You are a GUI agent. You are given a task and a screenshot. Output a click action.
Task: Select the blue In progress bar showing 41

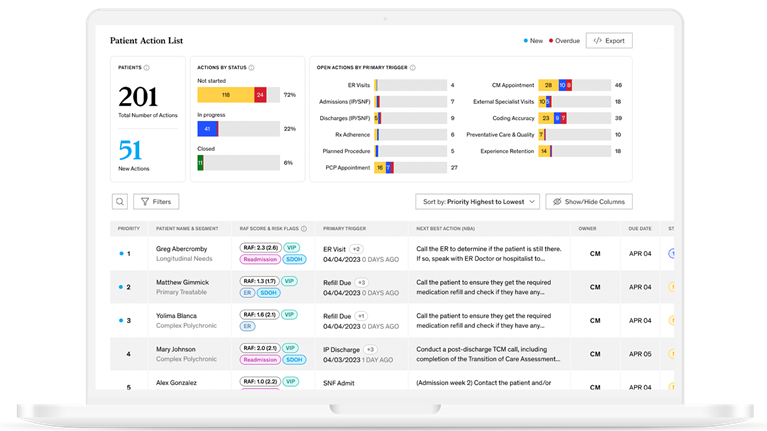coord(207,129)
